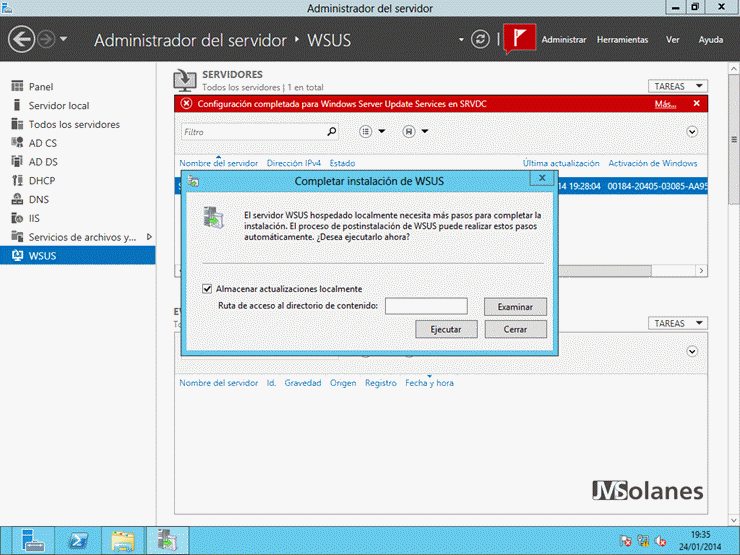Open TAREAS dropdown in Servidores section

pos(678,86)
